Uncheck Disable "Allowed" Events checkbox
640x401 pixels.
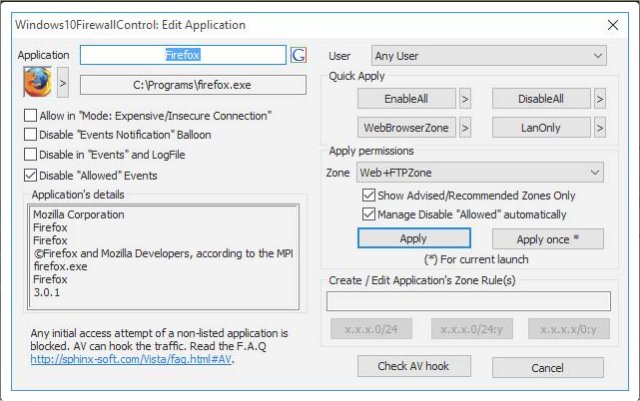tap(31, 175)
